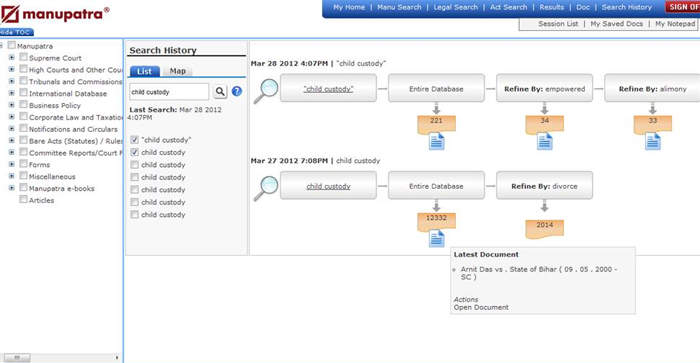
Task: Tick the Business Policy checkbox
Action: coord(23,105)
